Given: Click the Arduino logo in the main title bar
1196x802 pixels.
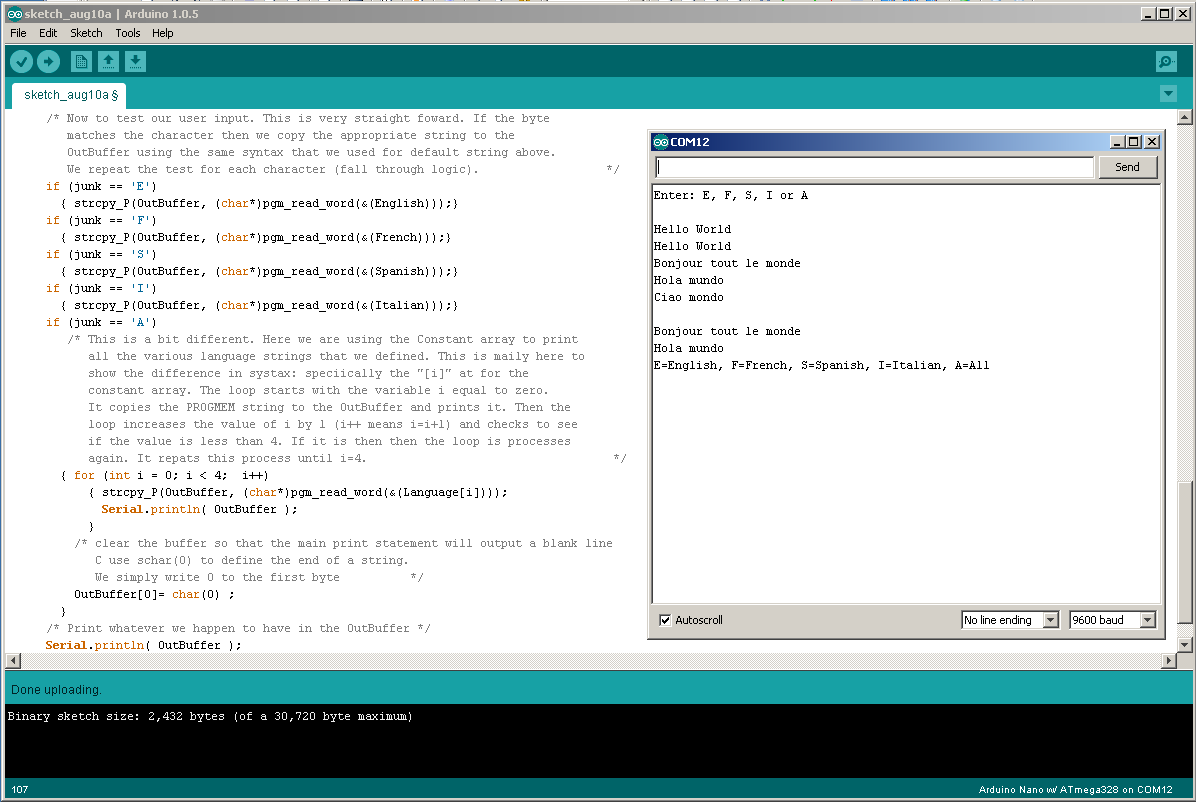Looking at the screenshot, I should (14, 14).
